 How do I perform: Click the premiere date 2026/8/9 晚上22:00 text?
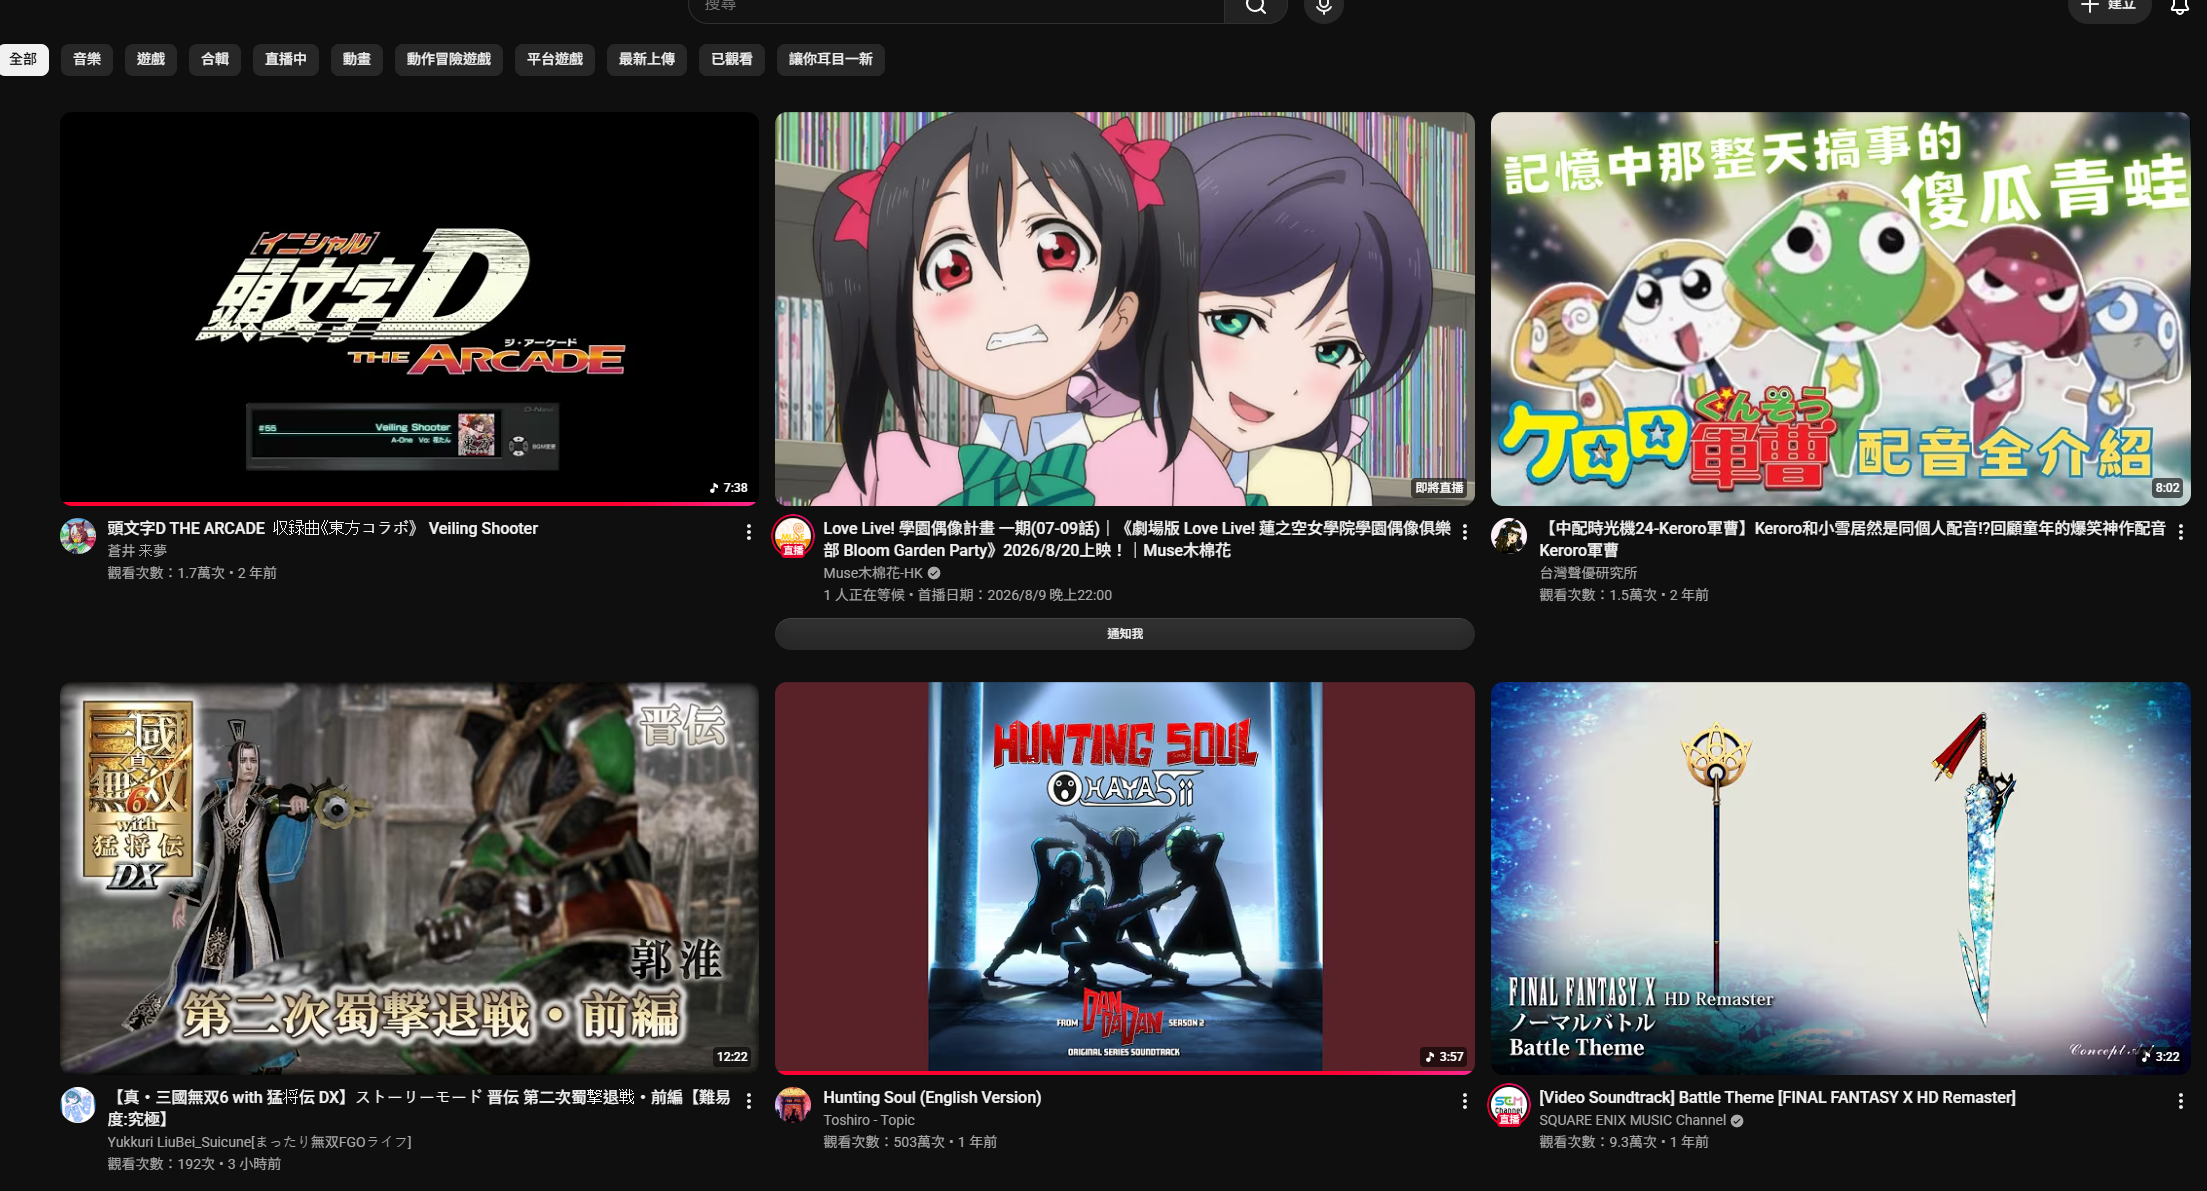pos(1050,595)
